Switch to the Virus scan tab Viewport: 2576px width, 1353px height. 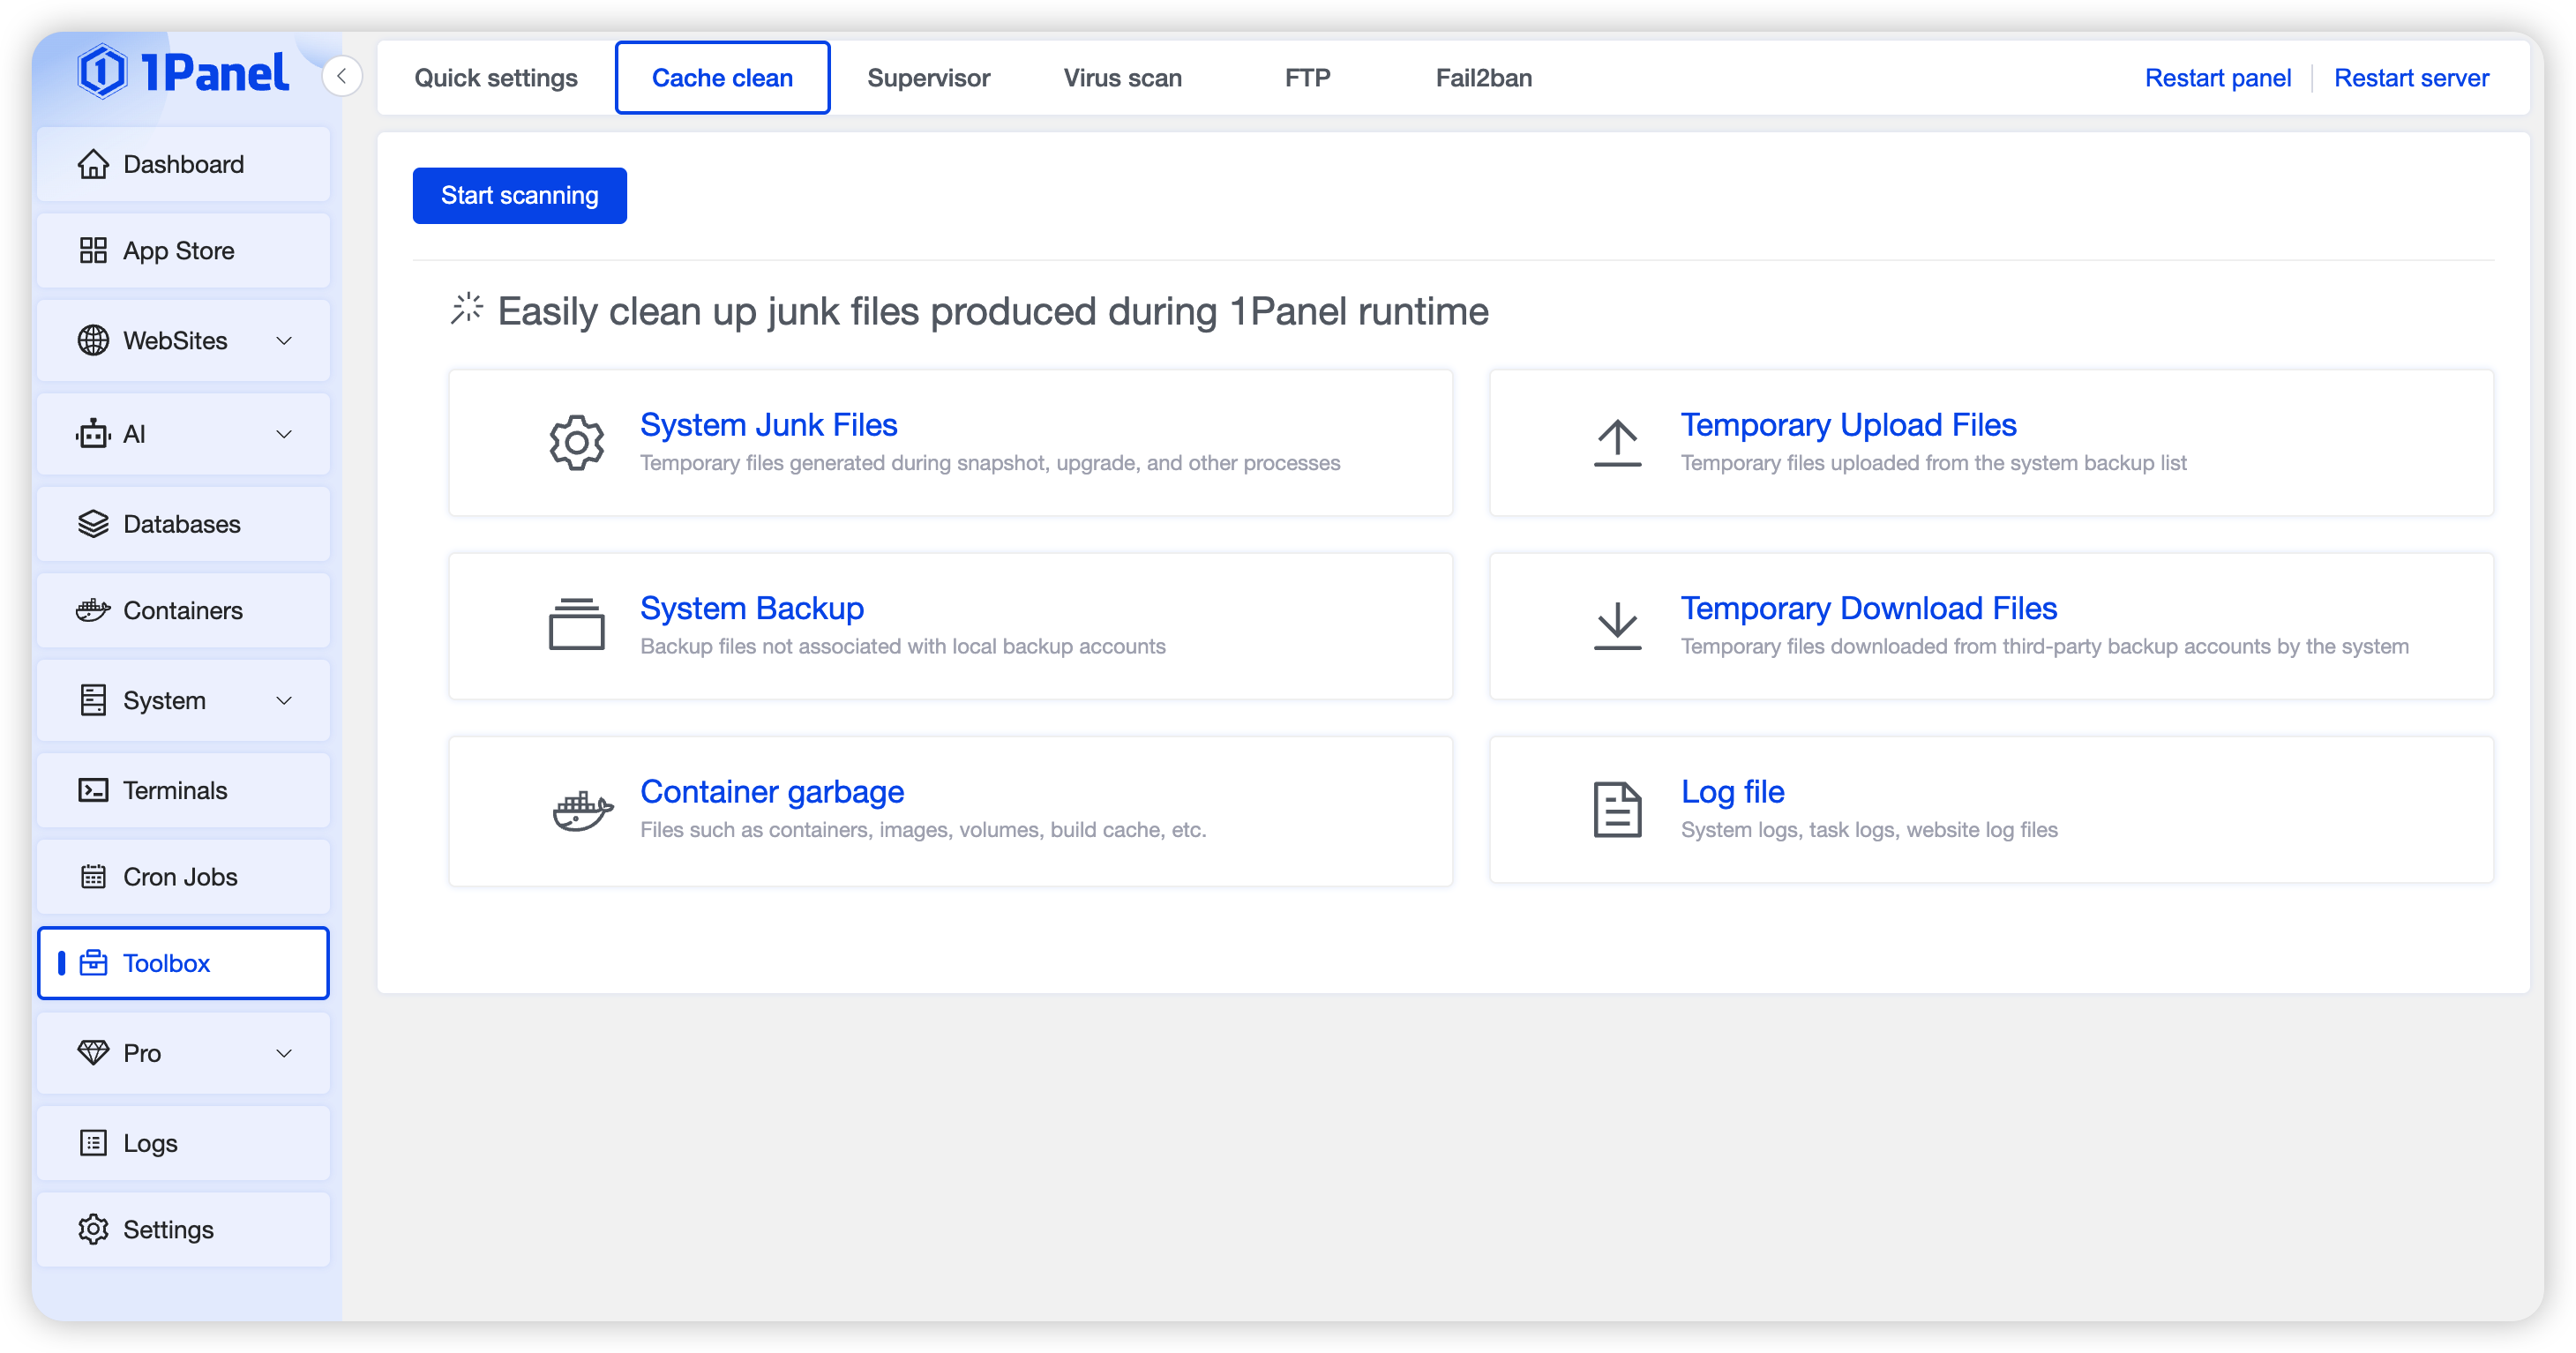tap(1122, 78)
